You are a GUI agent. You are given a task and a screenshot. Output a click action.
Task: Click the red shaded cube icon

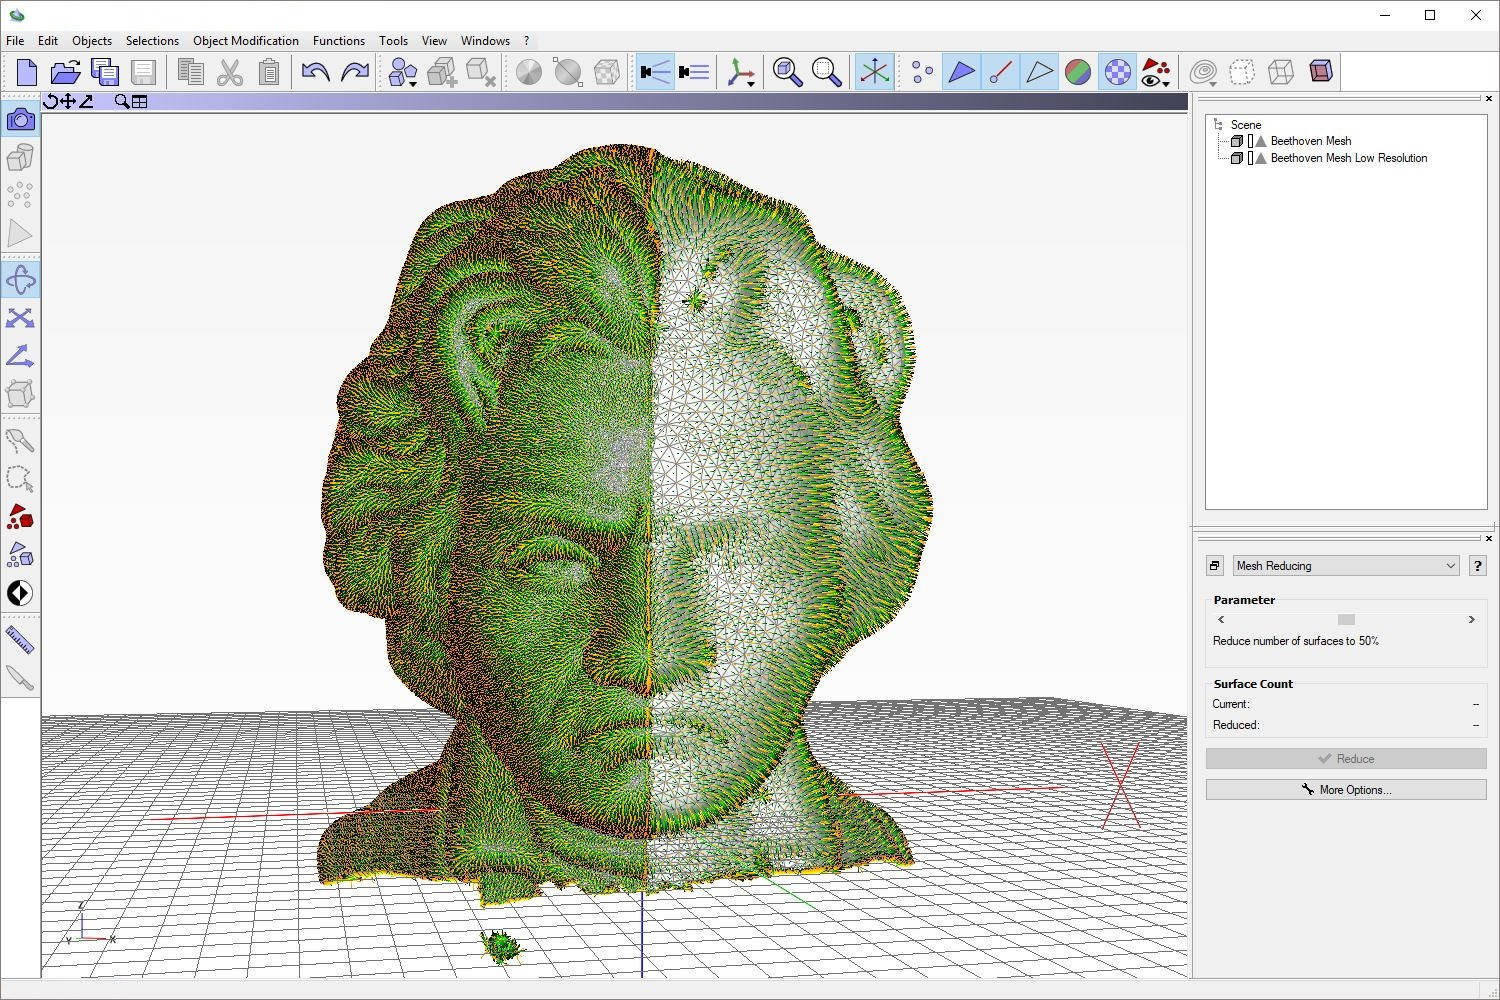(1320, 72)
